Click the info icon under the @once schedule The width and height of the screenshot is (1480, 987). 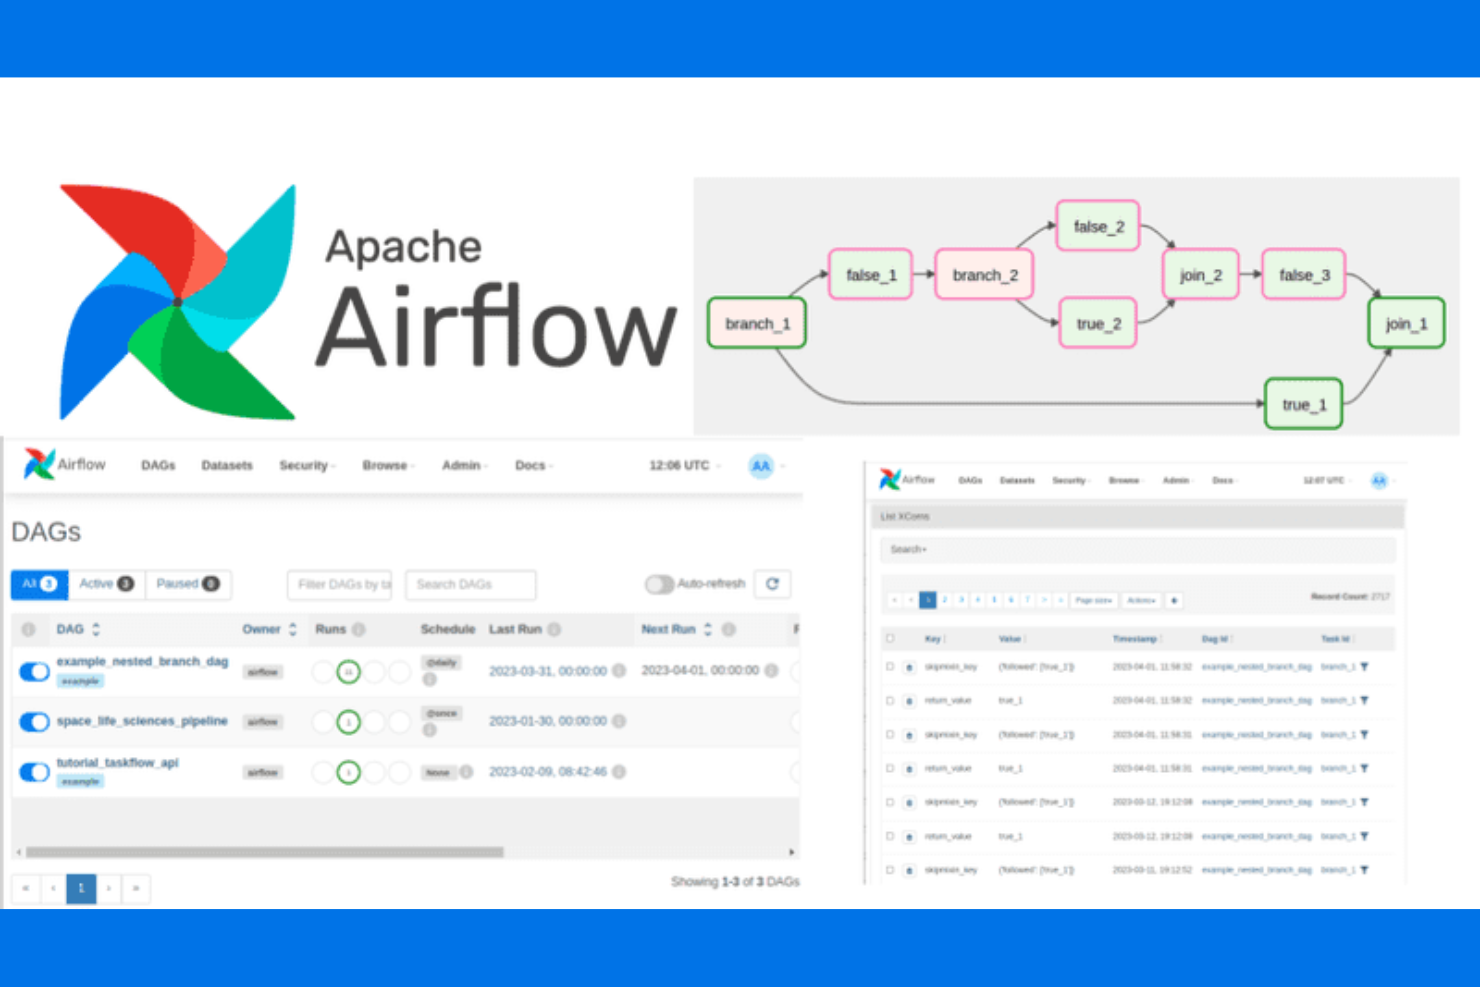430,730
